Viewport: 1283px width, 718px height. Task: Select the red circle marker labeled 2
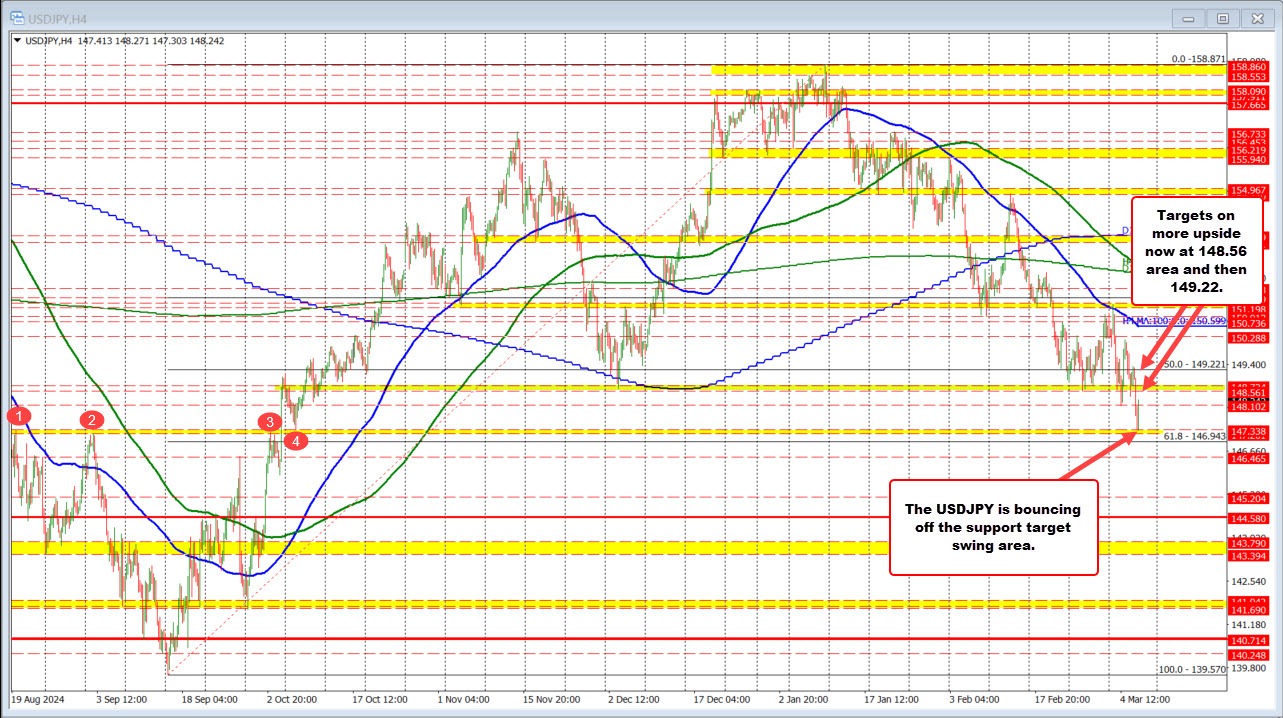(x=92, y=421)
